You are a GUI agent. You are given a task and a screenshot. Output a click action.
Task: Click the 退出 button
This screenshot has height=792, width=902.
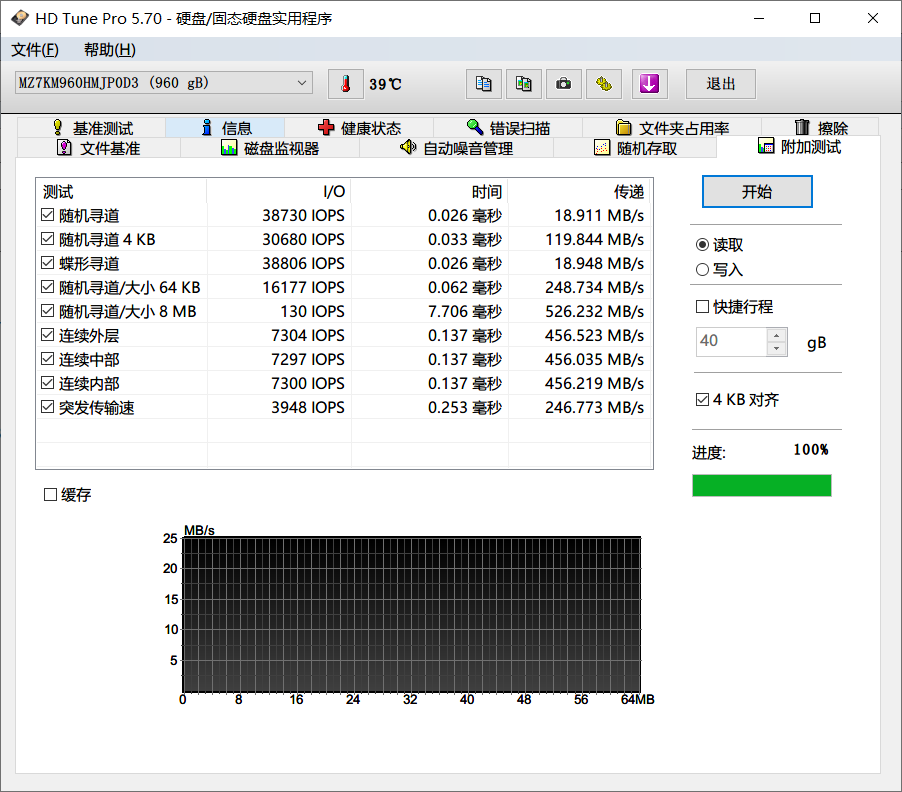[721, 84]
